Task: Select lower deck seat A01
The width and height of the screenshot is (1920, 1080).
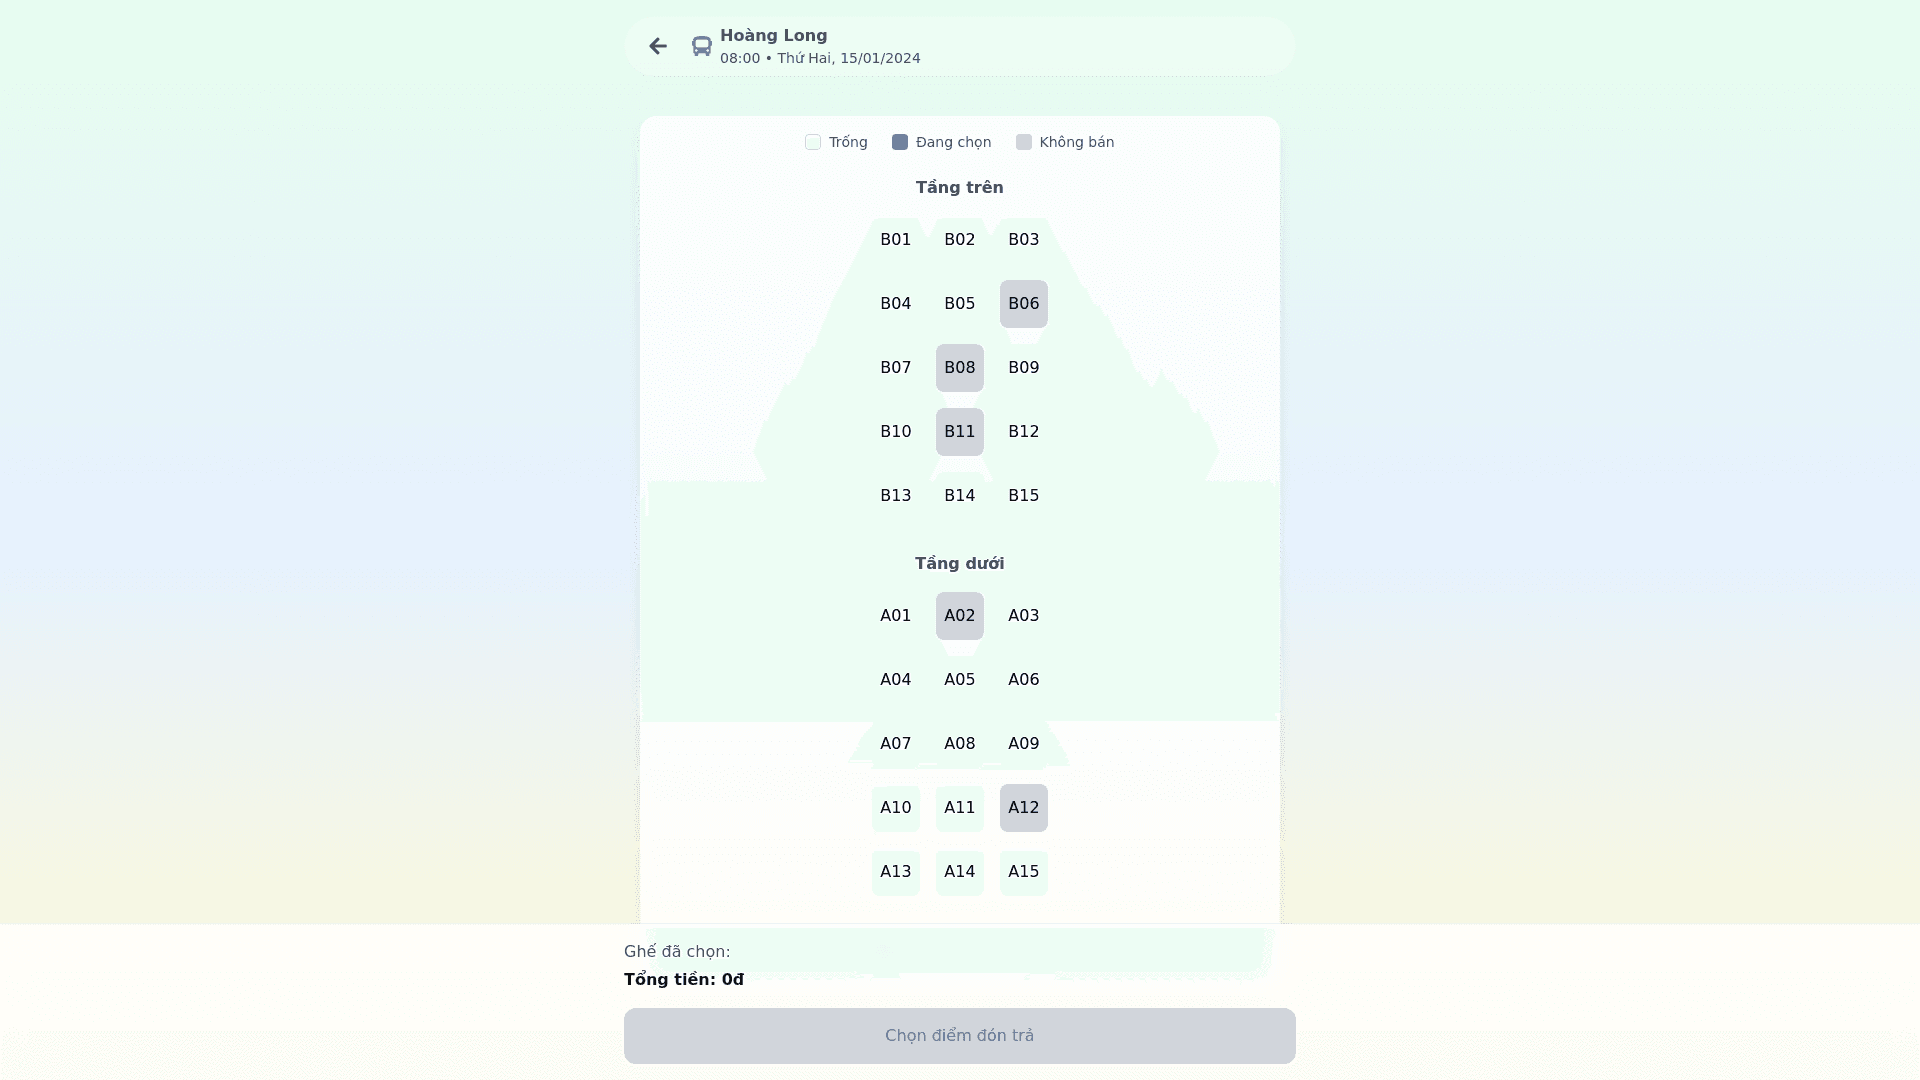Action: point(895,616)
